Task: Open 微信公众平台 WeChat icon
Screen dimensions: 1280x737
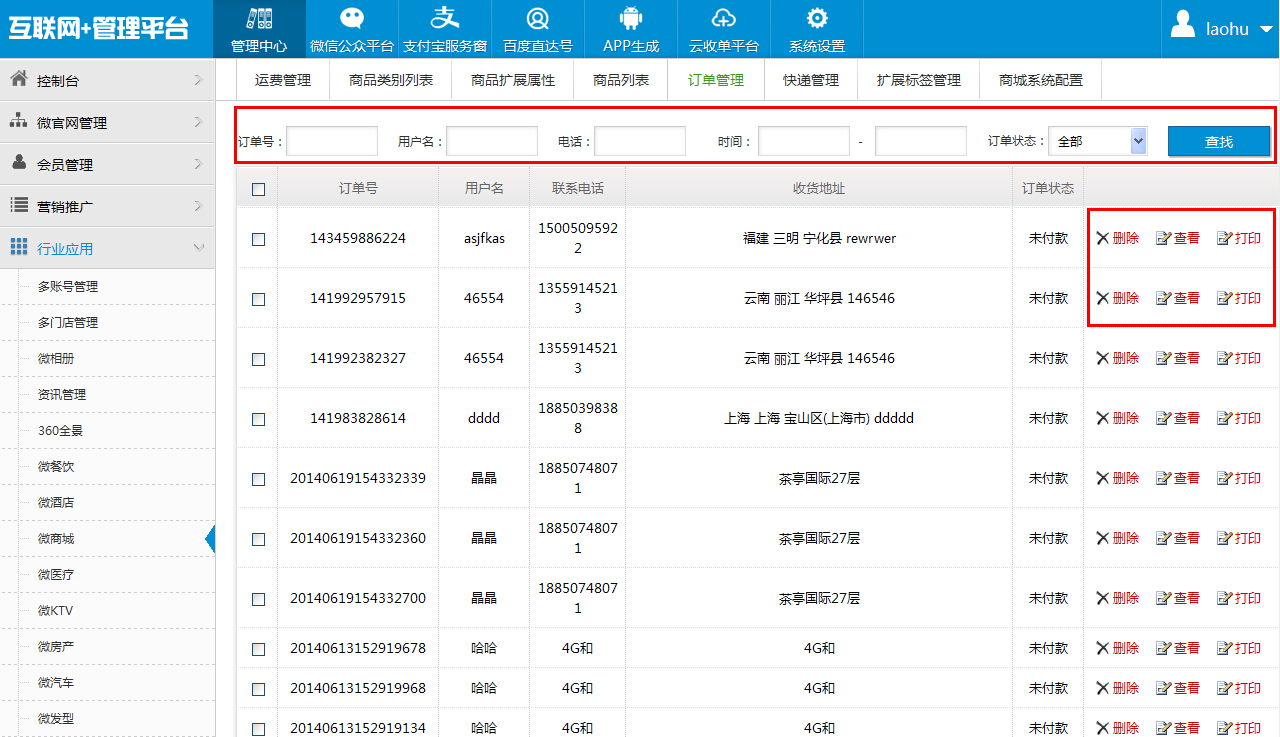Action: 352,18
